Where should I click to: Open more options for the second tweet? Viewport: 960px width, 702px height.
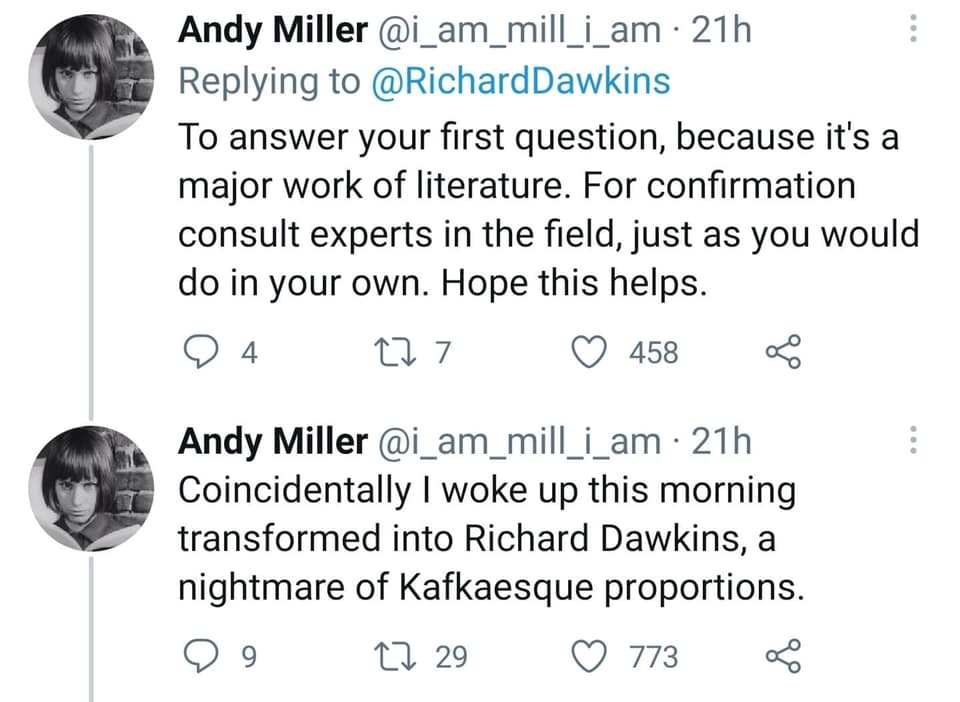[x=911, y=439]
